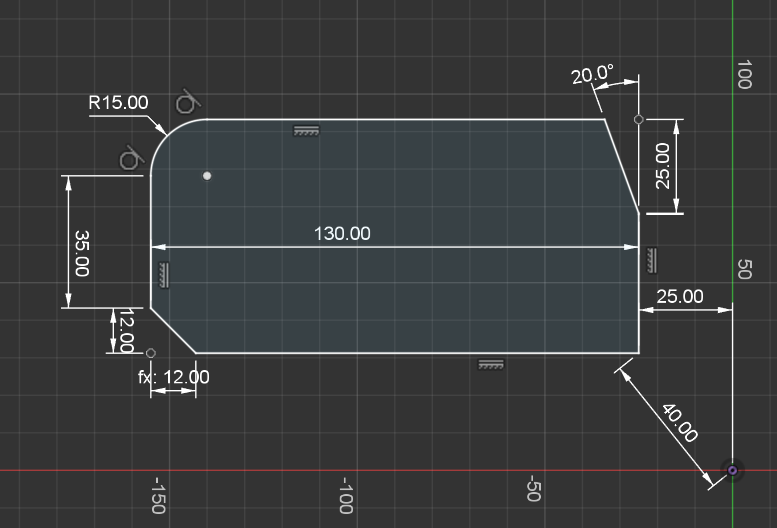Select the fillet arc at the top-left corner
Viewport: 777px width, 528px height.
click(167, 136)
